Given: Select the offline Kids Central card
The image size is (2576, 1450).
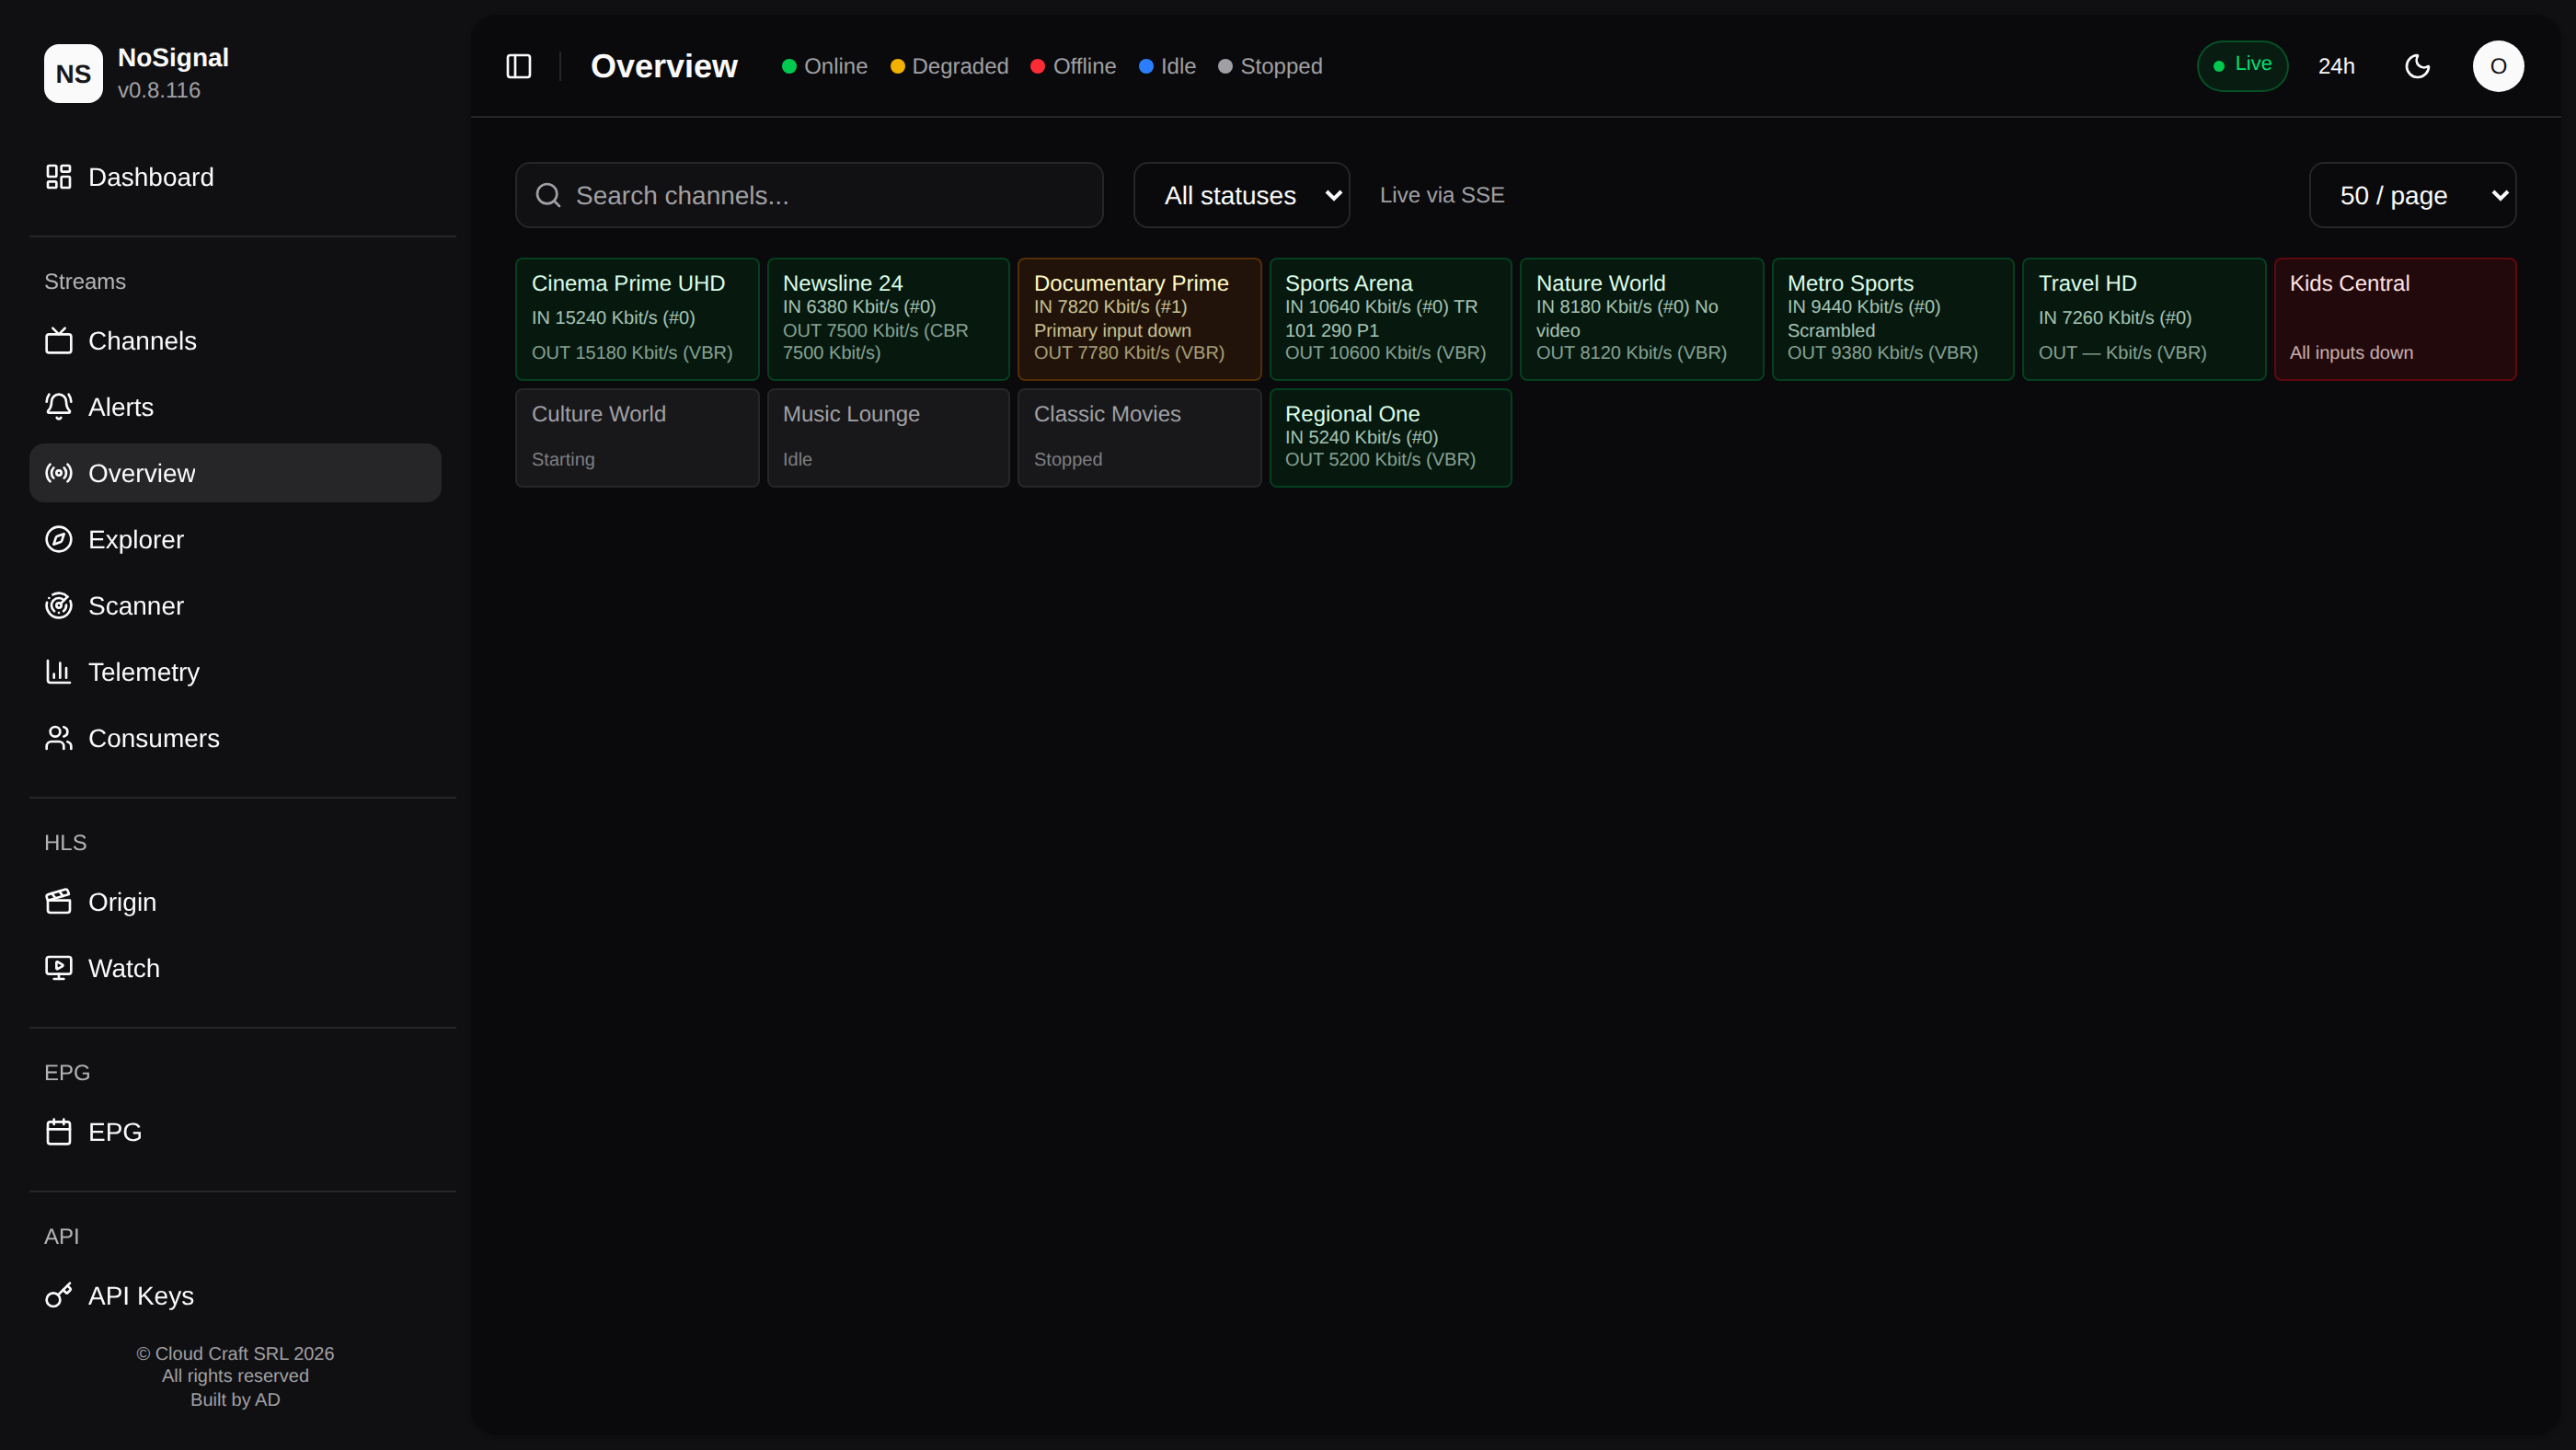Looking at the screenshot, I should [2395, 319].
